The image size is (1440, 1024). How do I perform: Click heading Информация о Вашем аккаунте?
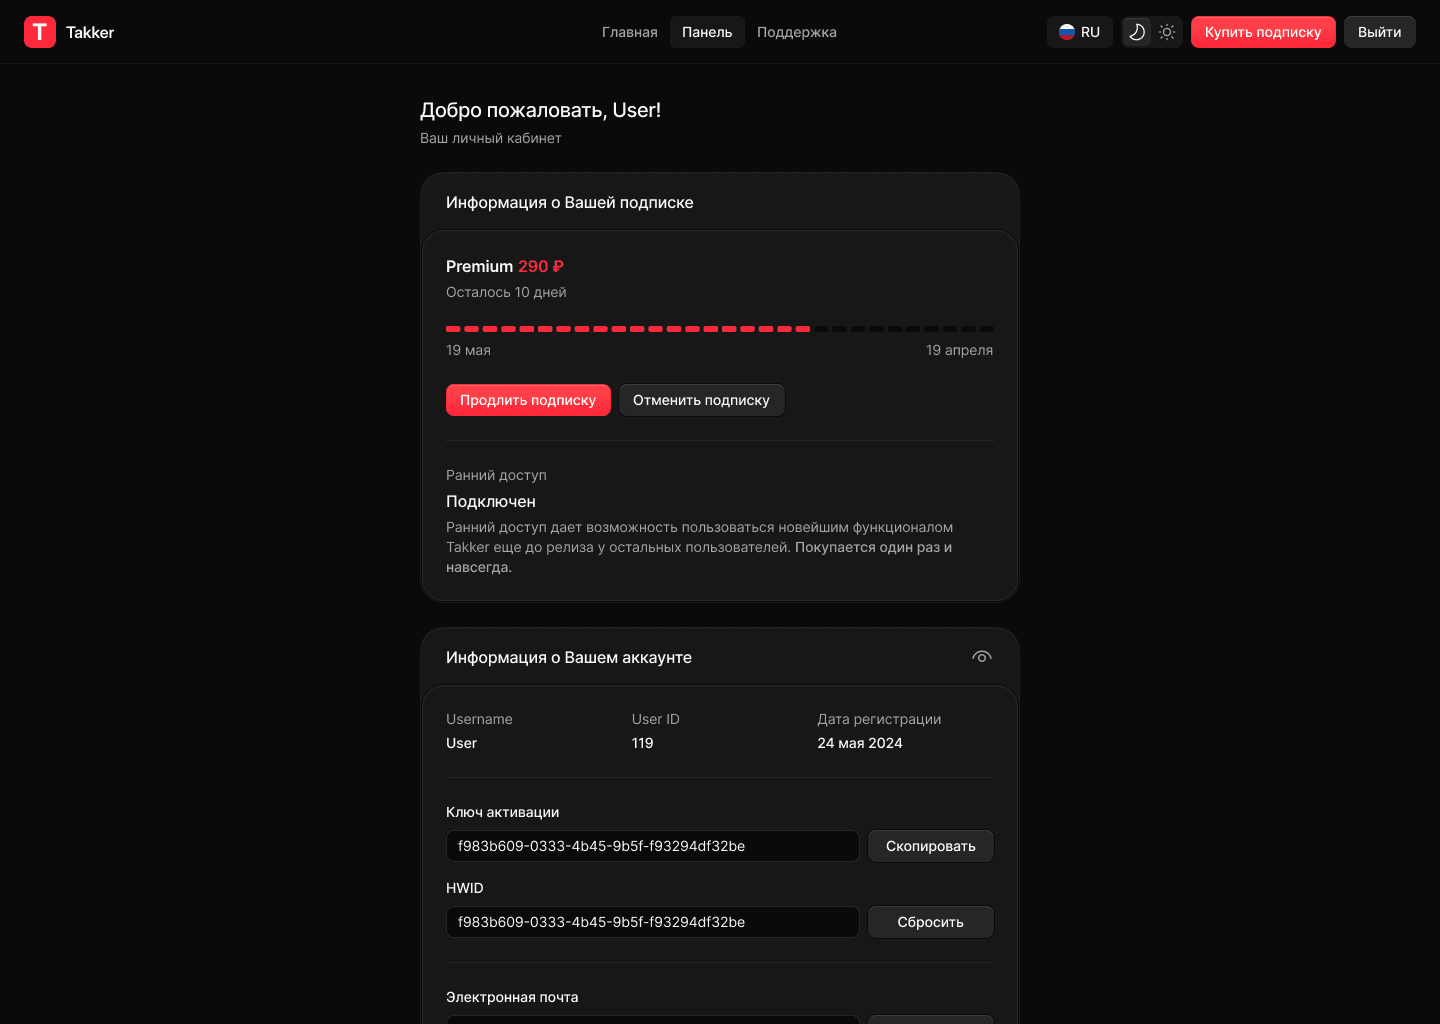pyautogui.click(x=569, y=657)
